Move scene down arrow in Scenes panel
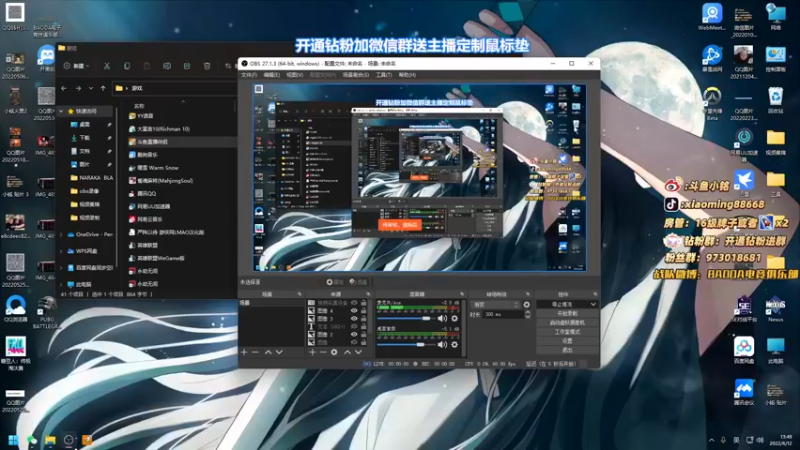This screenshot has width=800, height=450. click(x=279, y=352)
